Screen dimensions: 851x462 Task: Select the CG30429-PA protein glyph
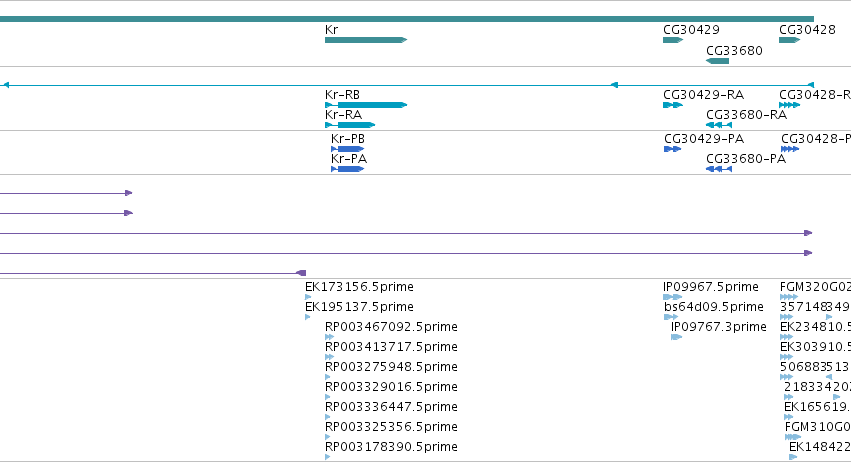point(672,149)
